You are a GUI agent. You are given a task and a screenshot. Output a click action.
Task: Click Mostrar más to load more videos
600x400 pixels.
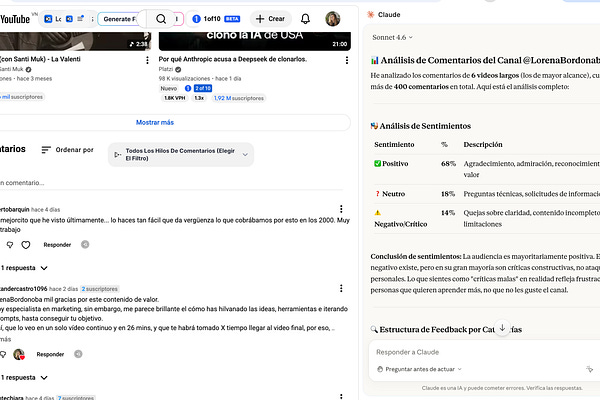point(155,122)
